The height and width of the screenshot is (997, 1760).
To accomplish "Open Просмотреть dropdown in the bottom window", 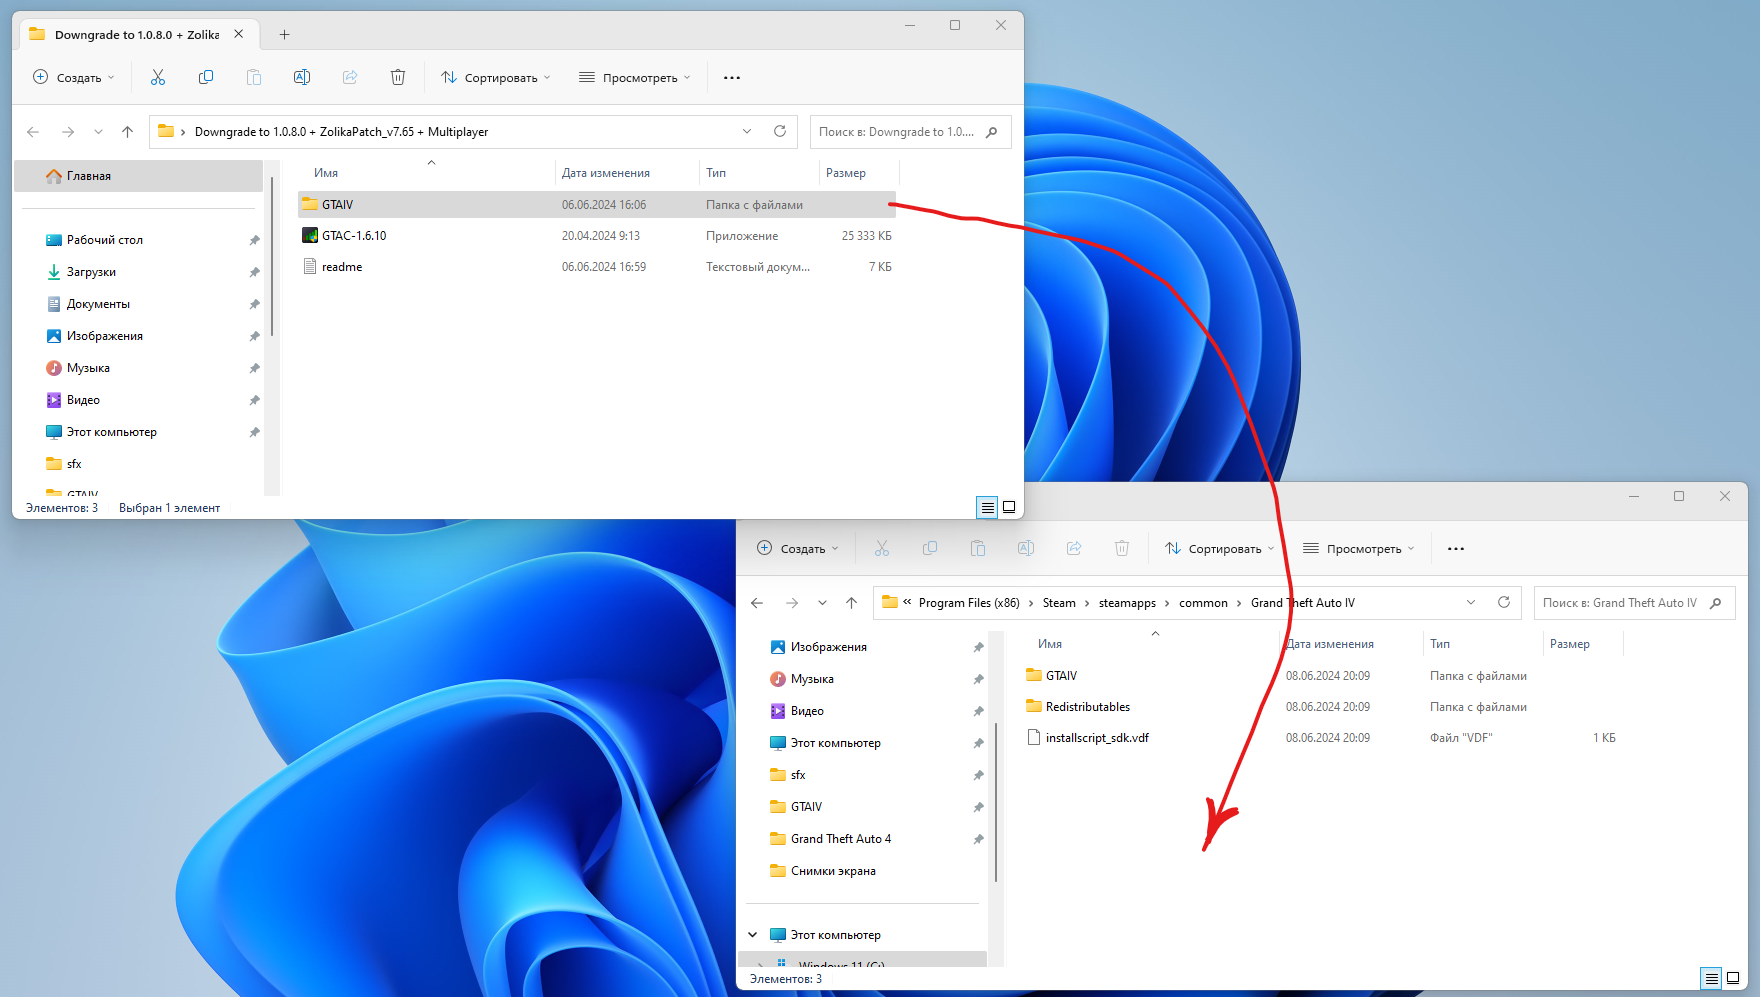I will [x=1359, y=548].
